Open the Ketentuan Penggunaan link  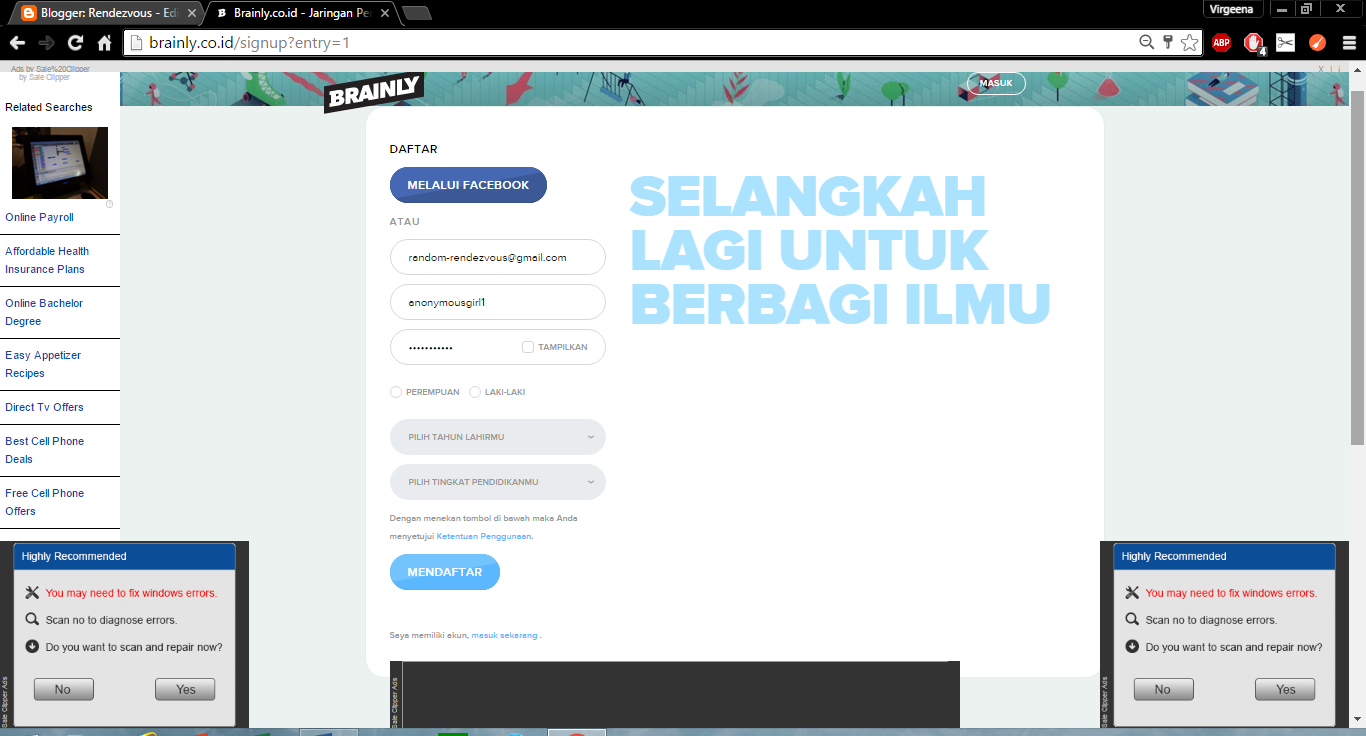484,536
